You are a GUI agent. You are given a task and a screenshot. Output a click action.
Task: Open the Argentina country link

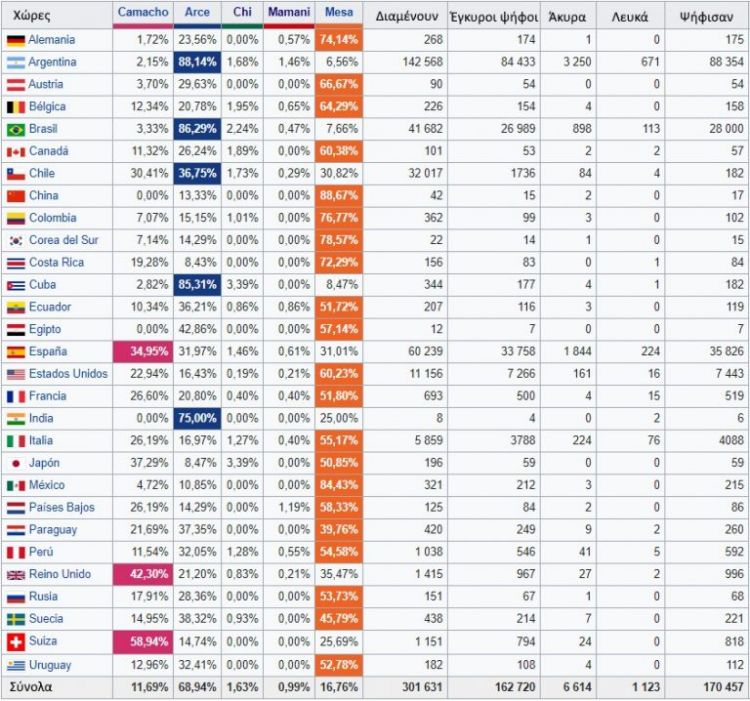coord(52,62)
